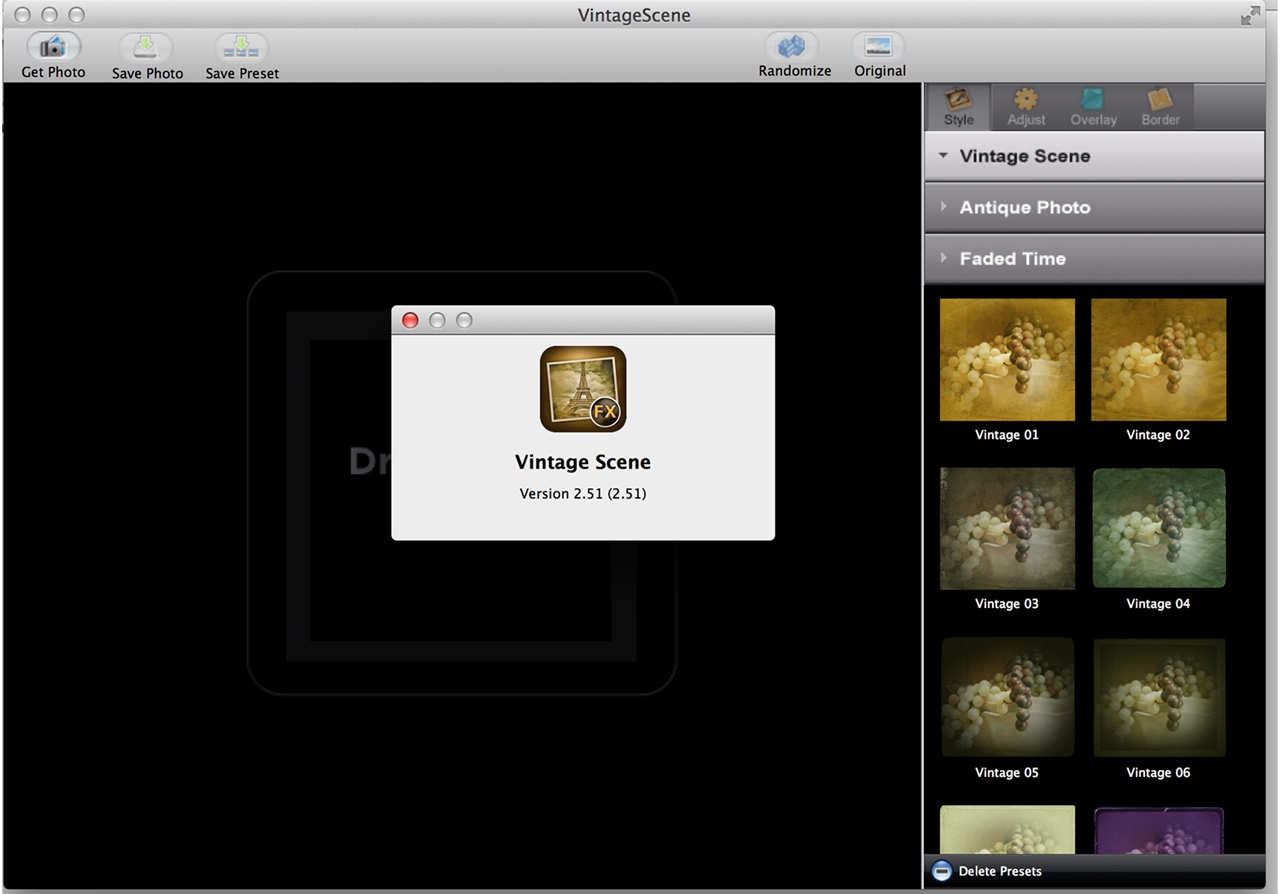Switch to the Style tab

click(x=958, y=107)
